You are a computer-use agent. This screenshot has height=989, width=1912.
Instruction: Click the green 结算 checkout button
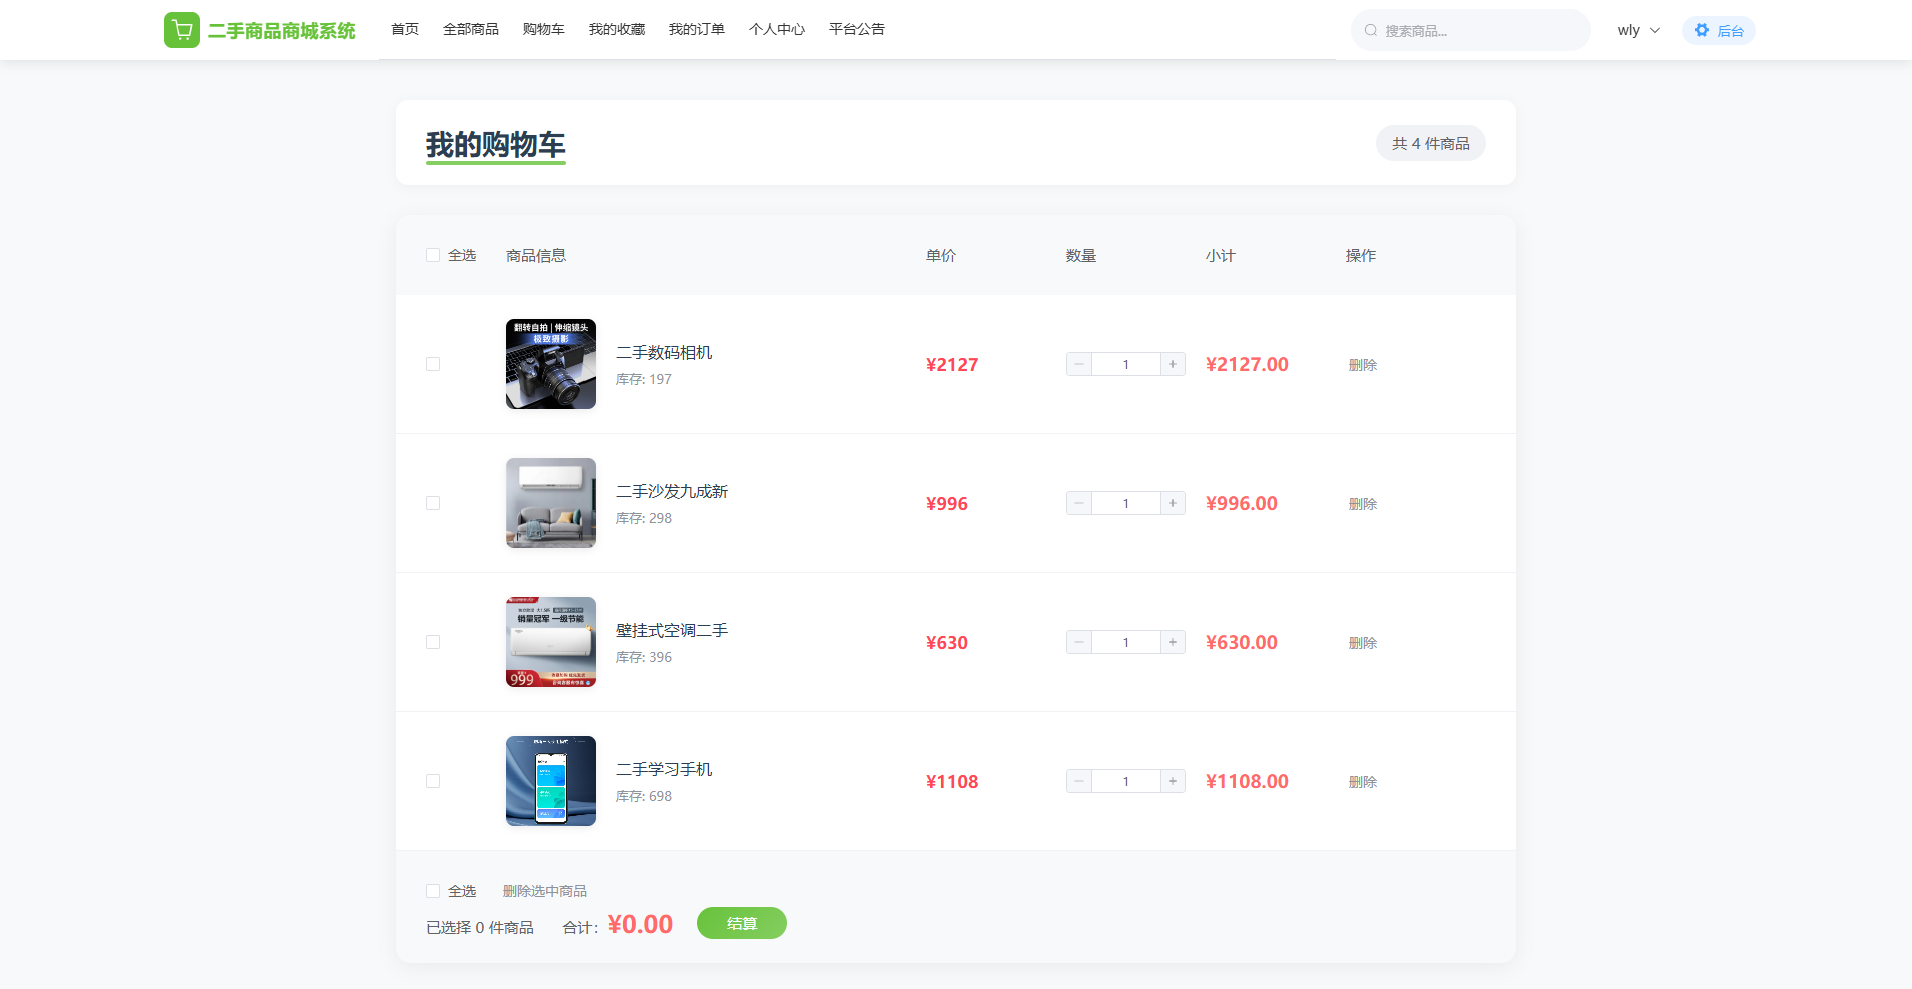click(741, 923)
